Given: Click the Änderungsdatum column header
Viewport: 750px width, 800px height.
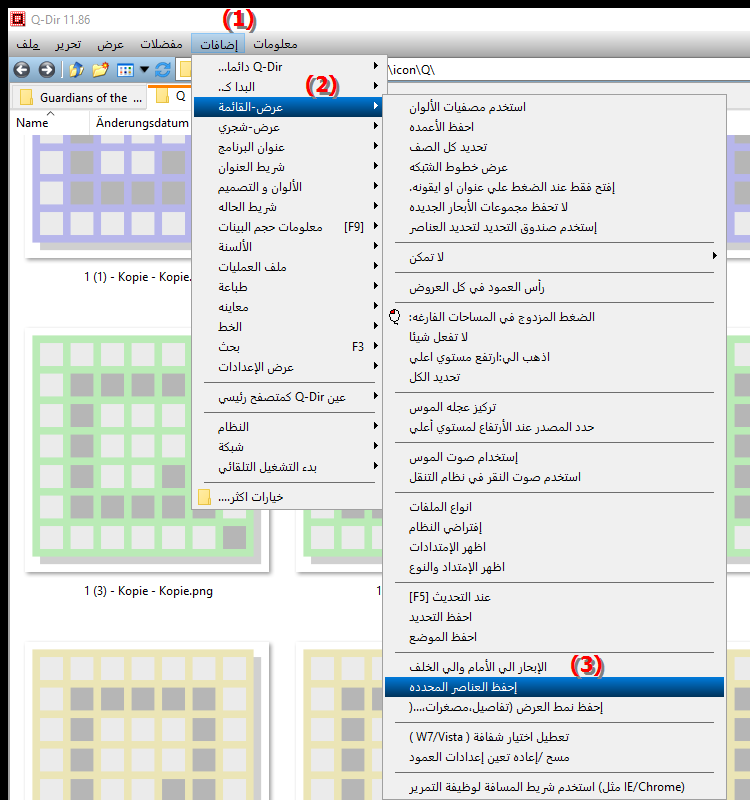Looking at the screenshot, I should tap(140, 122).
